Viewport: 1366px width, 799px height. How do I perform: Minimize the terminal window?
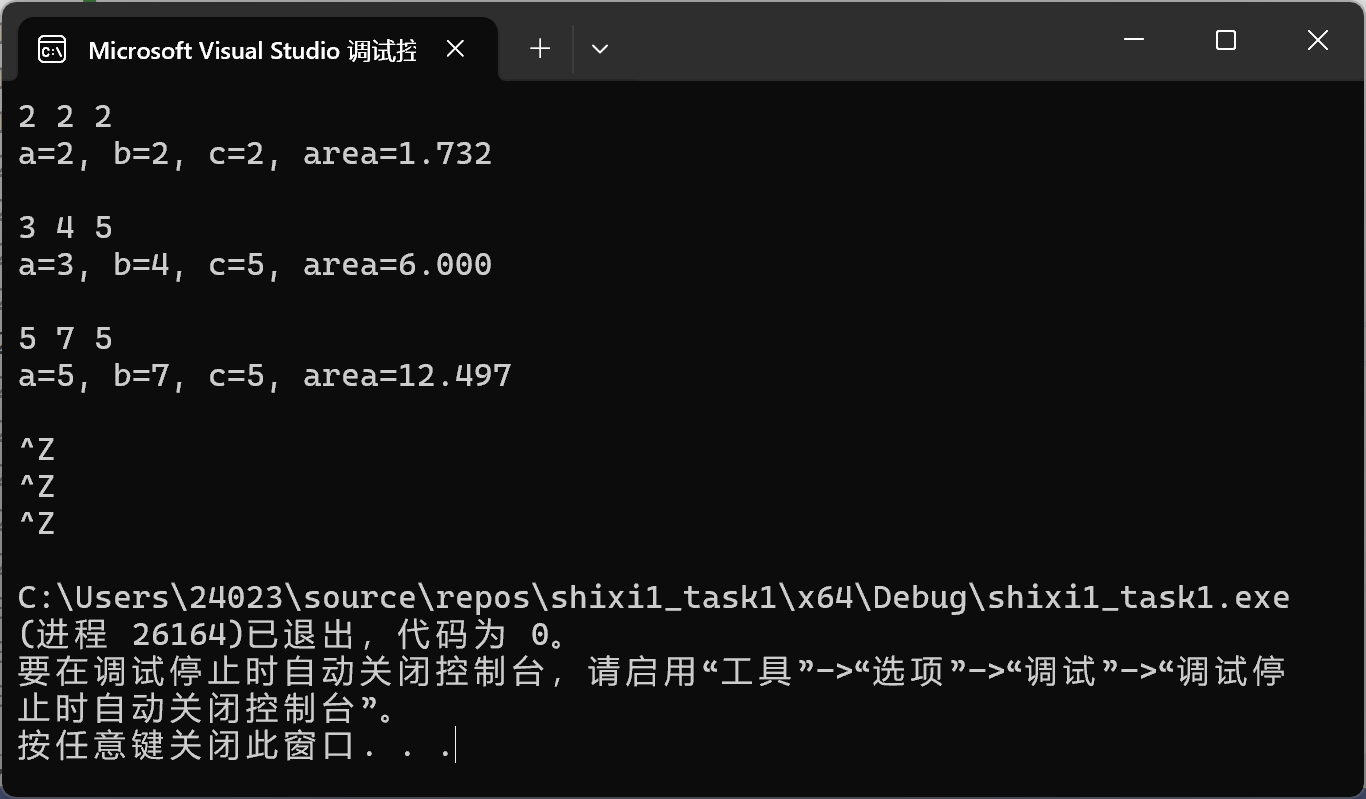[1134, 40]
